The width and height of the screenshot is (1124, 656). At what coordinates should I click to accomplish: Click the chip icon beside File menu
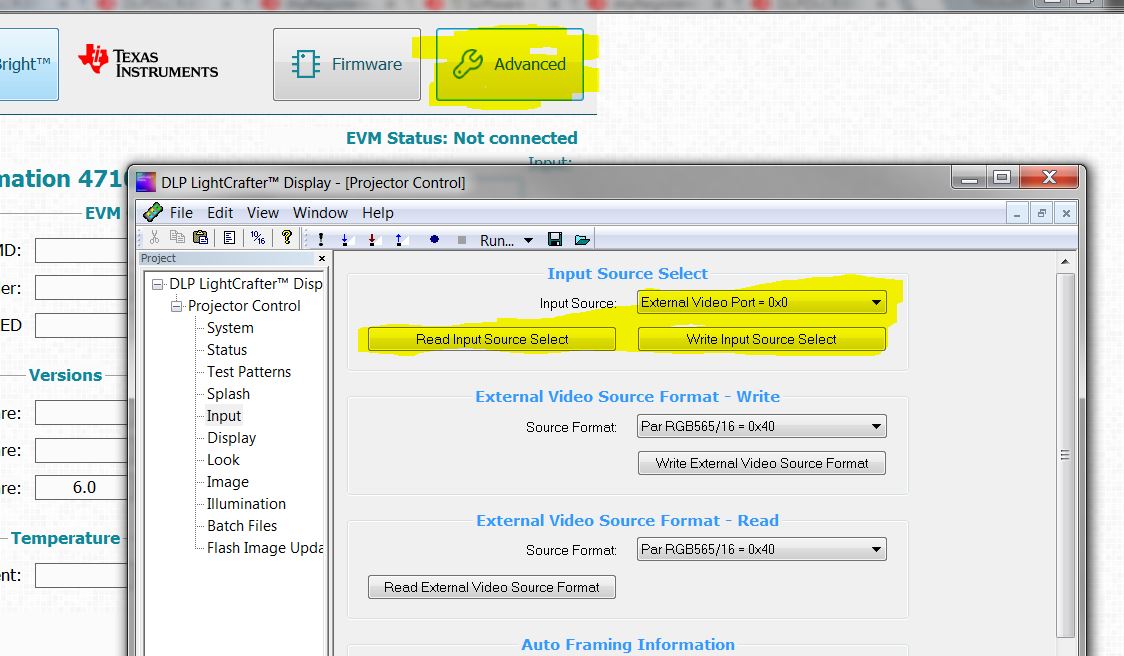[x=153, y=212]
